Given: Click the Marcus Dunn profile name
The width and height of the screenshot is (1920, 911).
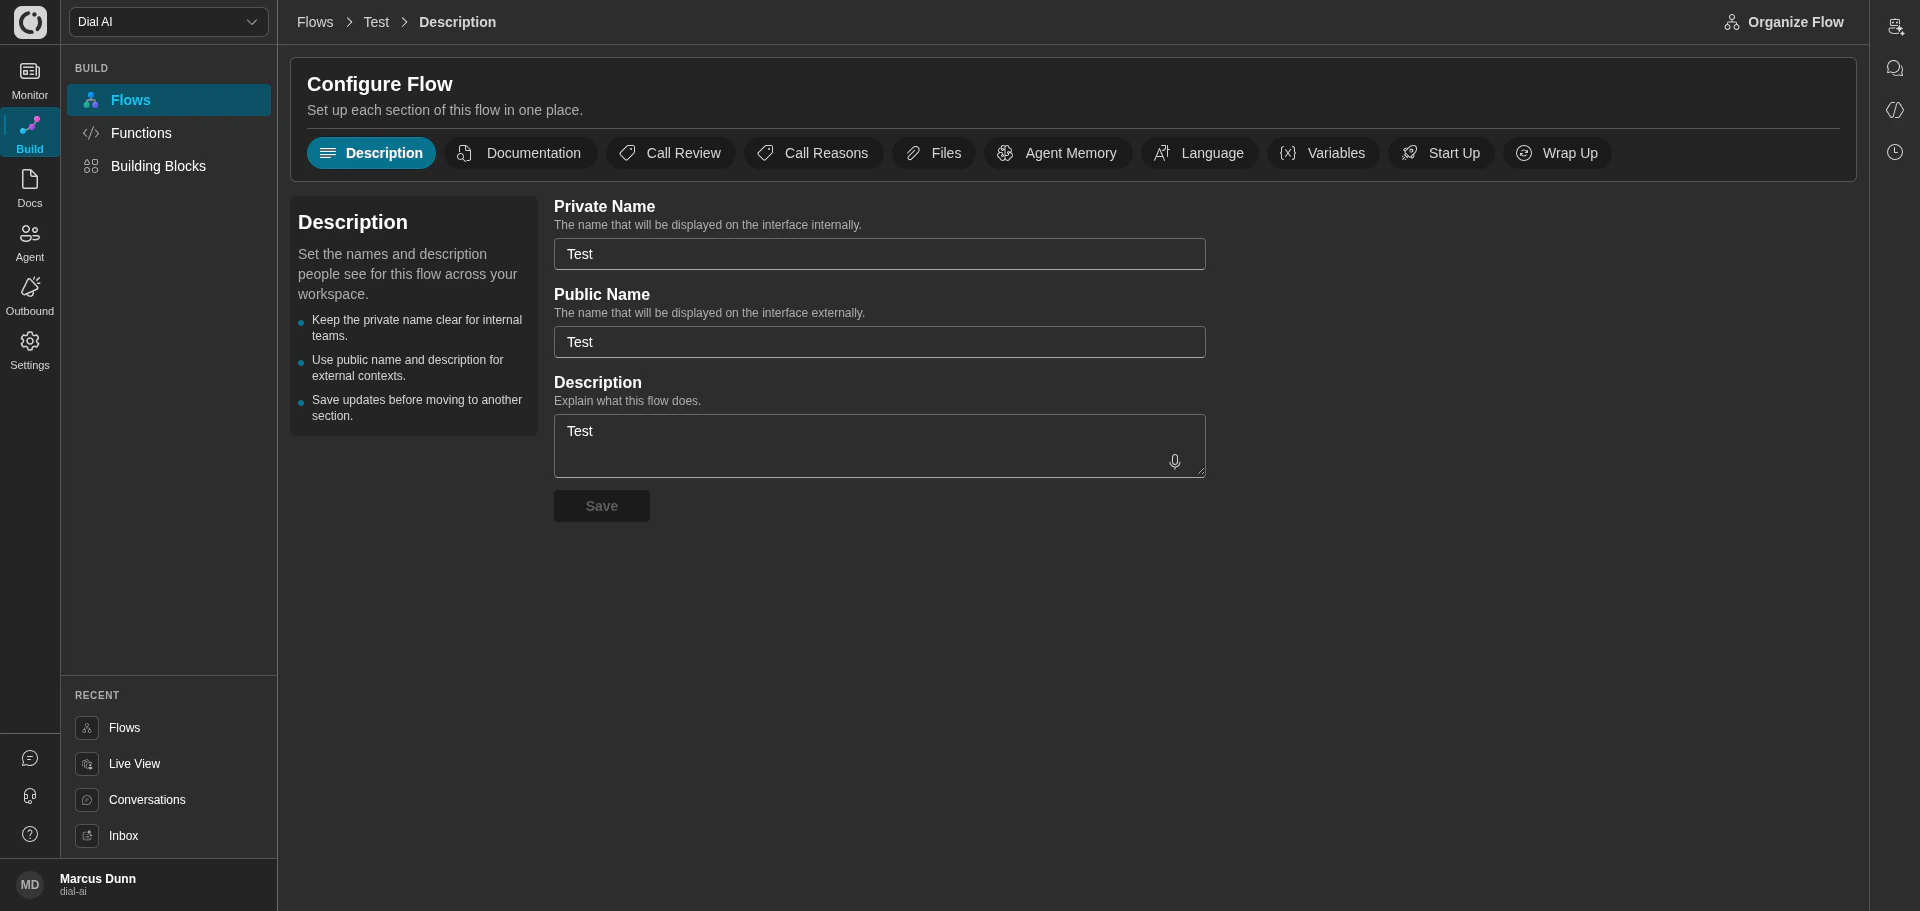Looking at the screenshot, I should (98, 879).
